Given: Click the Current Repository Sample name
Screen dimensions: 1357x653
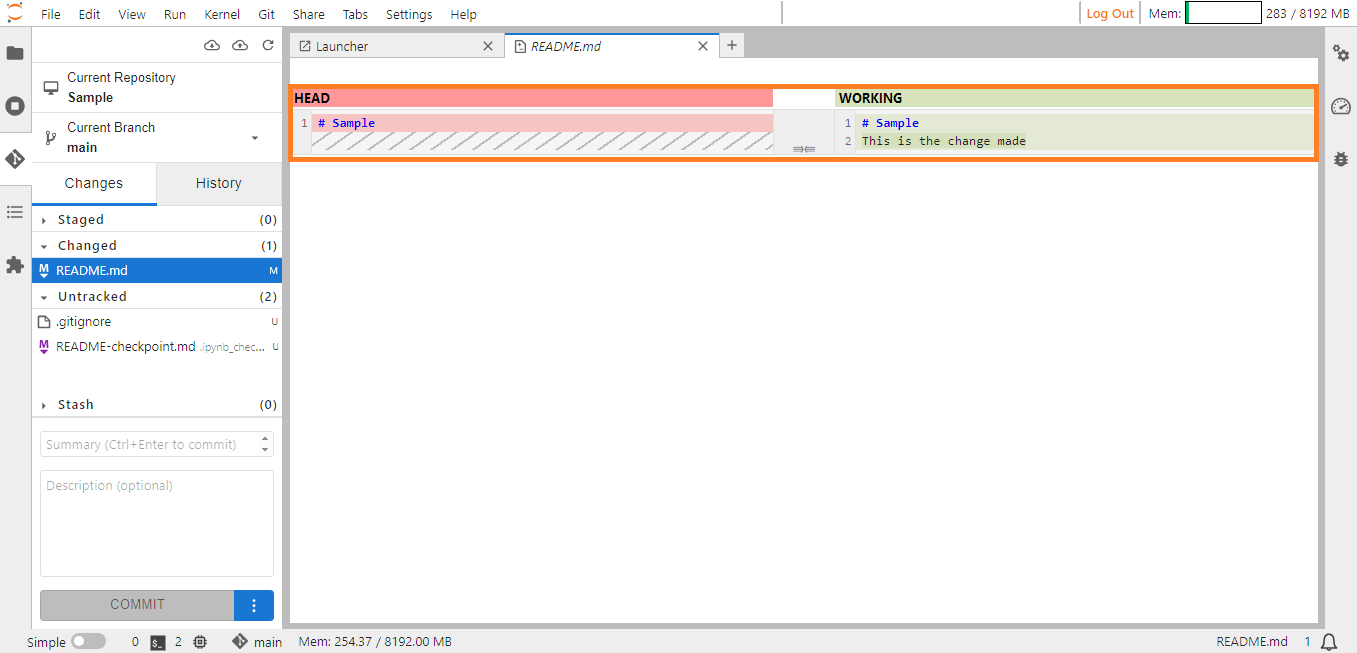Looking at the screenshot, I should click(91, 98).
